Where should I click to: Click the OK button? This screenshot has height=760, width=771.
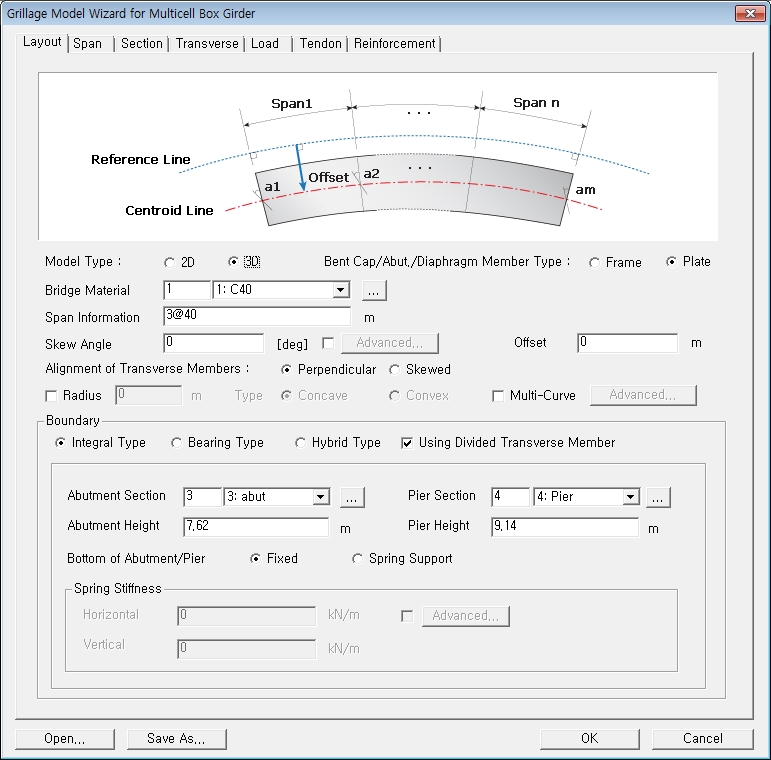pyautogui.click(x=590, y=739)
